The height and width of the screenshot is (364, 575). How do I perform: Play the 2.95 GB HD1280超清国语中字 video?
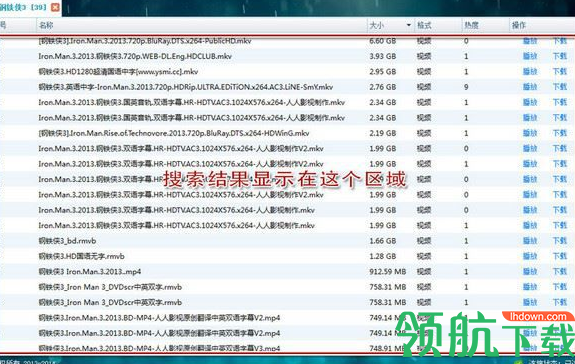click(x=530, y=71)
